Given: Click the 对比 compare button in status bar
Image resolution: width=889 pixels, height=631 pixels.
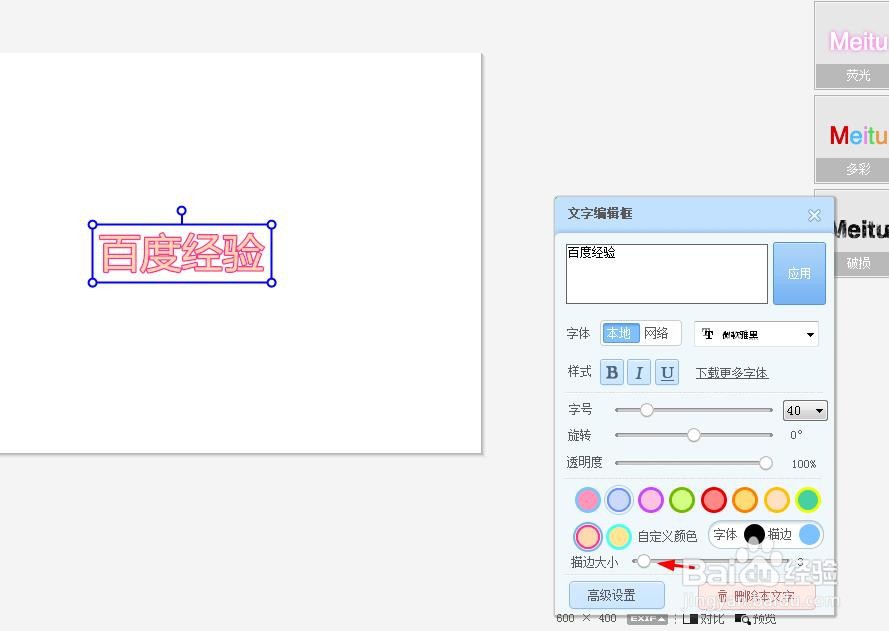Looking at the screenshot, I should (704, 619).
